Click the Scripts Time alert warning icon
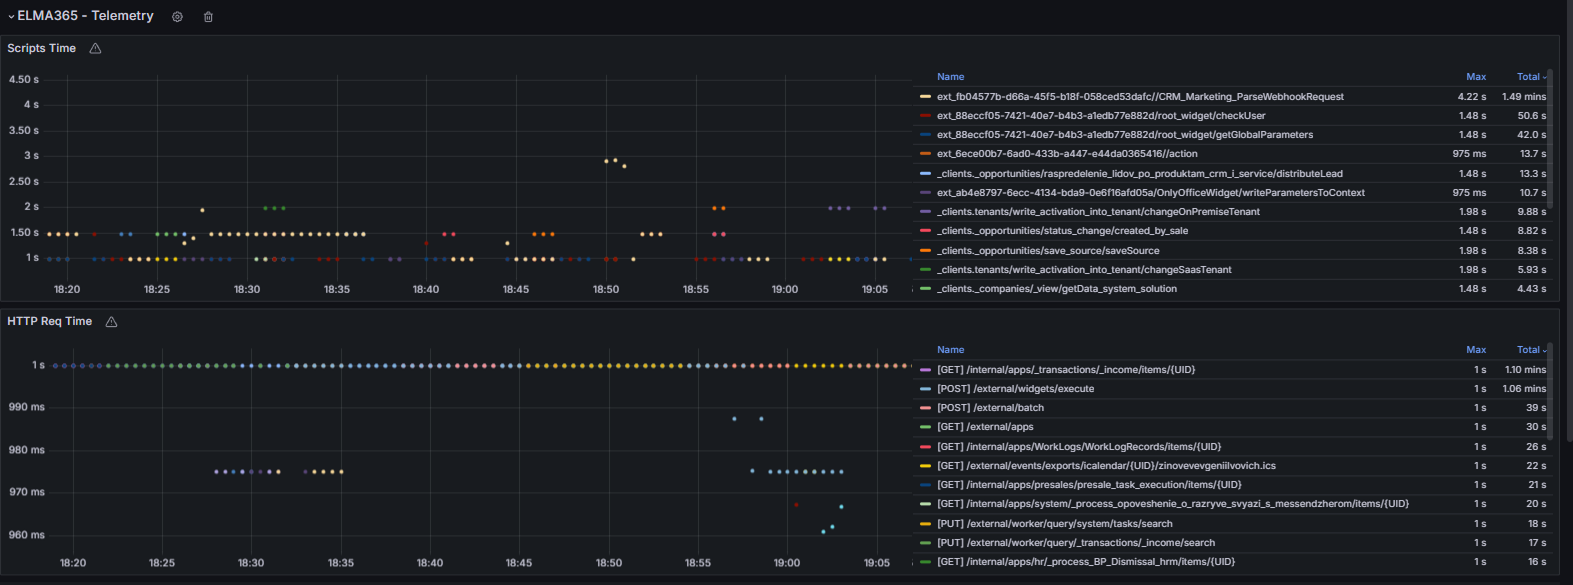Screen dimensions: 1573x585 coord(95,48)
